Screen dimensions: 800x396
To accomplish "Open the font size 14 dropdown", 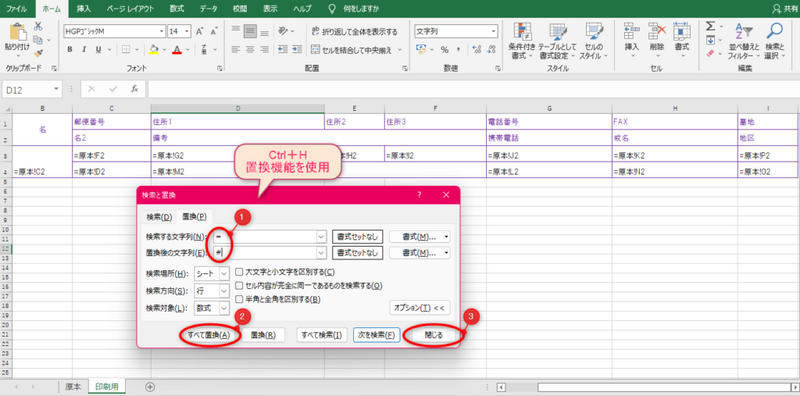I will (x=187, y=31).
